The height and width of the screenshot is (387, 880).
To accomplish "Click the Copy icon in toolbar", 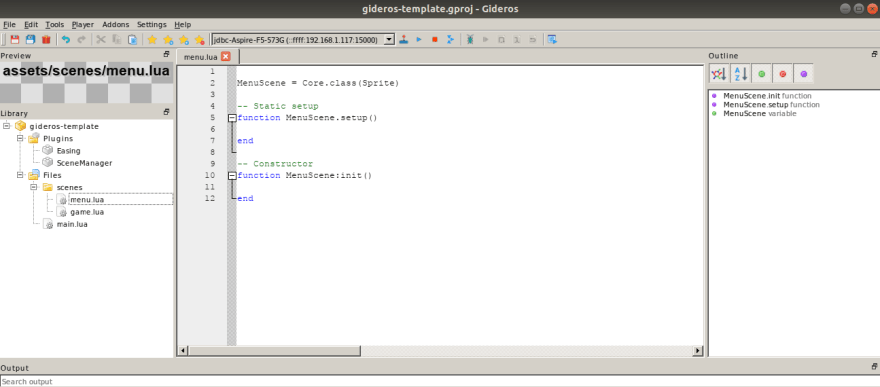I will (x=117, y=40).
